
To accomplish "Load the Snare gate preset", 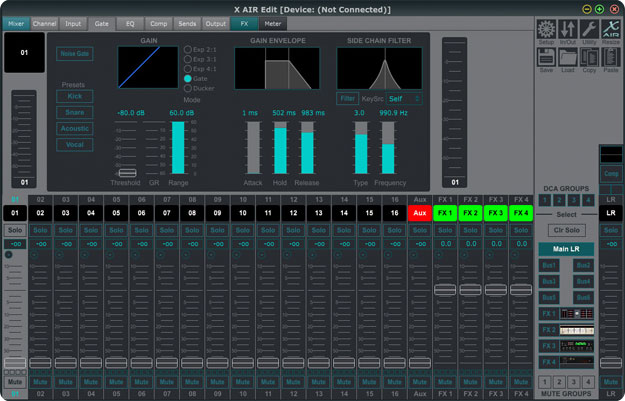I will (75, 112).
